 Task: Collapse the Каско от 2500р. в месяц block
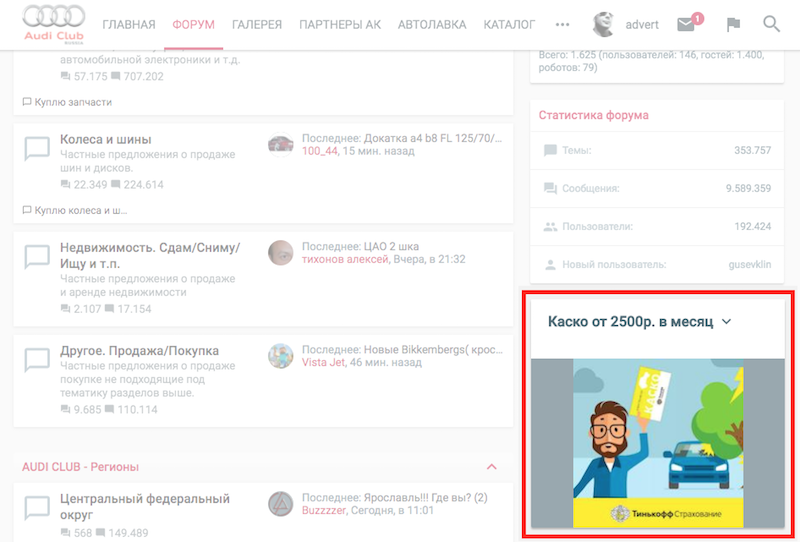point(727,322)
